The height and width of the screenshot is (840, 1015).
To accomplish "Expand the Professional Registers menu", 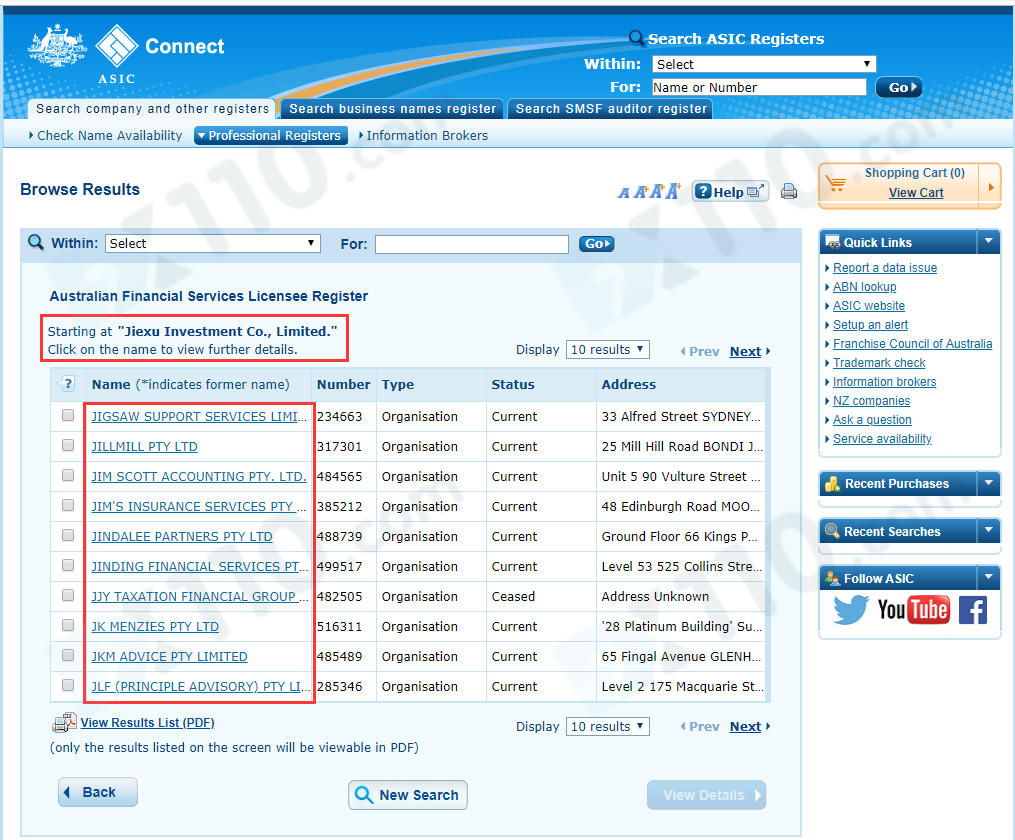I will (271, 135).
